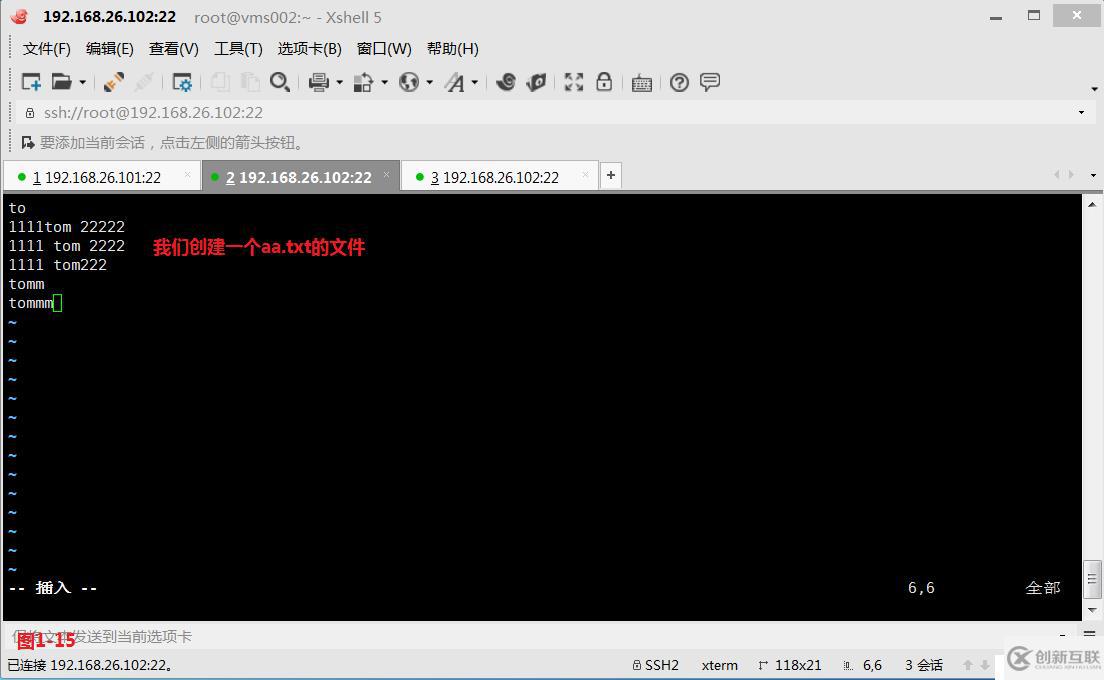Close tab 1 192.168.26.101:22
This screenshot has height=680, width=1104.
(x=187, y=175)
